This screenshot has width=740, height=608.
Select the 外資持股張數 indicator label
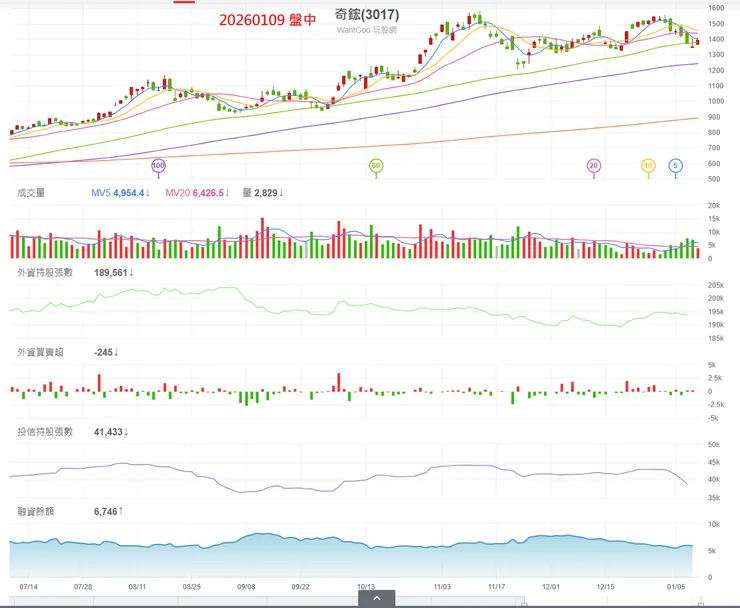(45, 272)
